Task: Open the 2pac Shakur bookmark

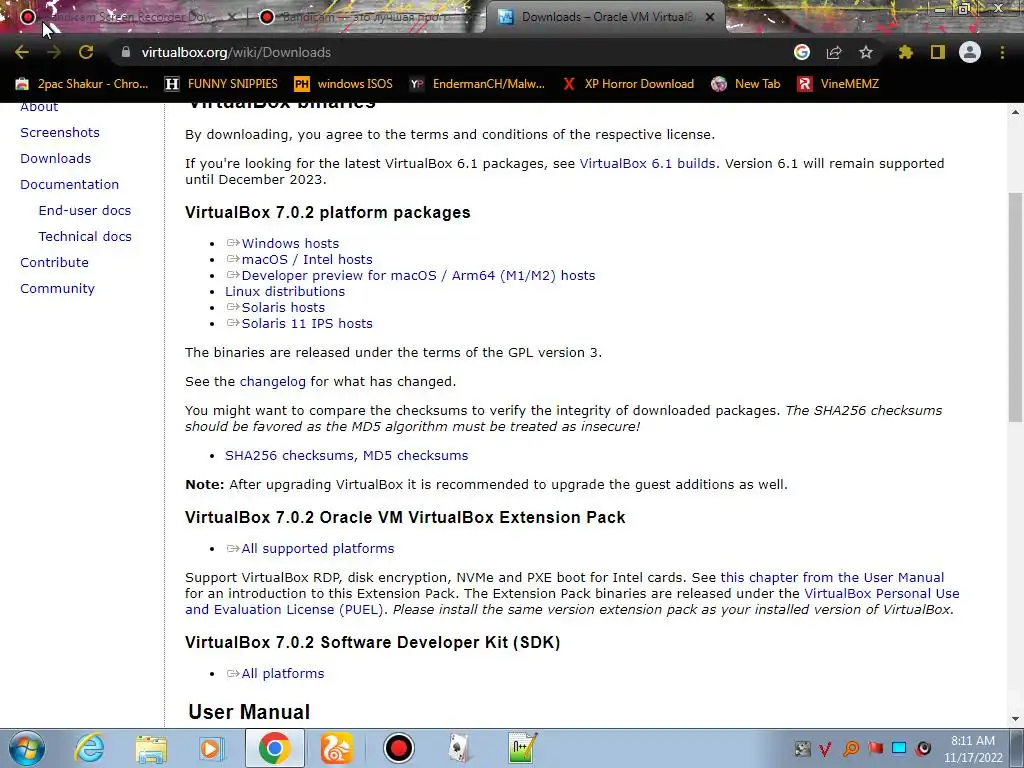Action: coord(82,84)
